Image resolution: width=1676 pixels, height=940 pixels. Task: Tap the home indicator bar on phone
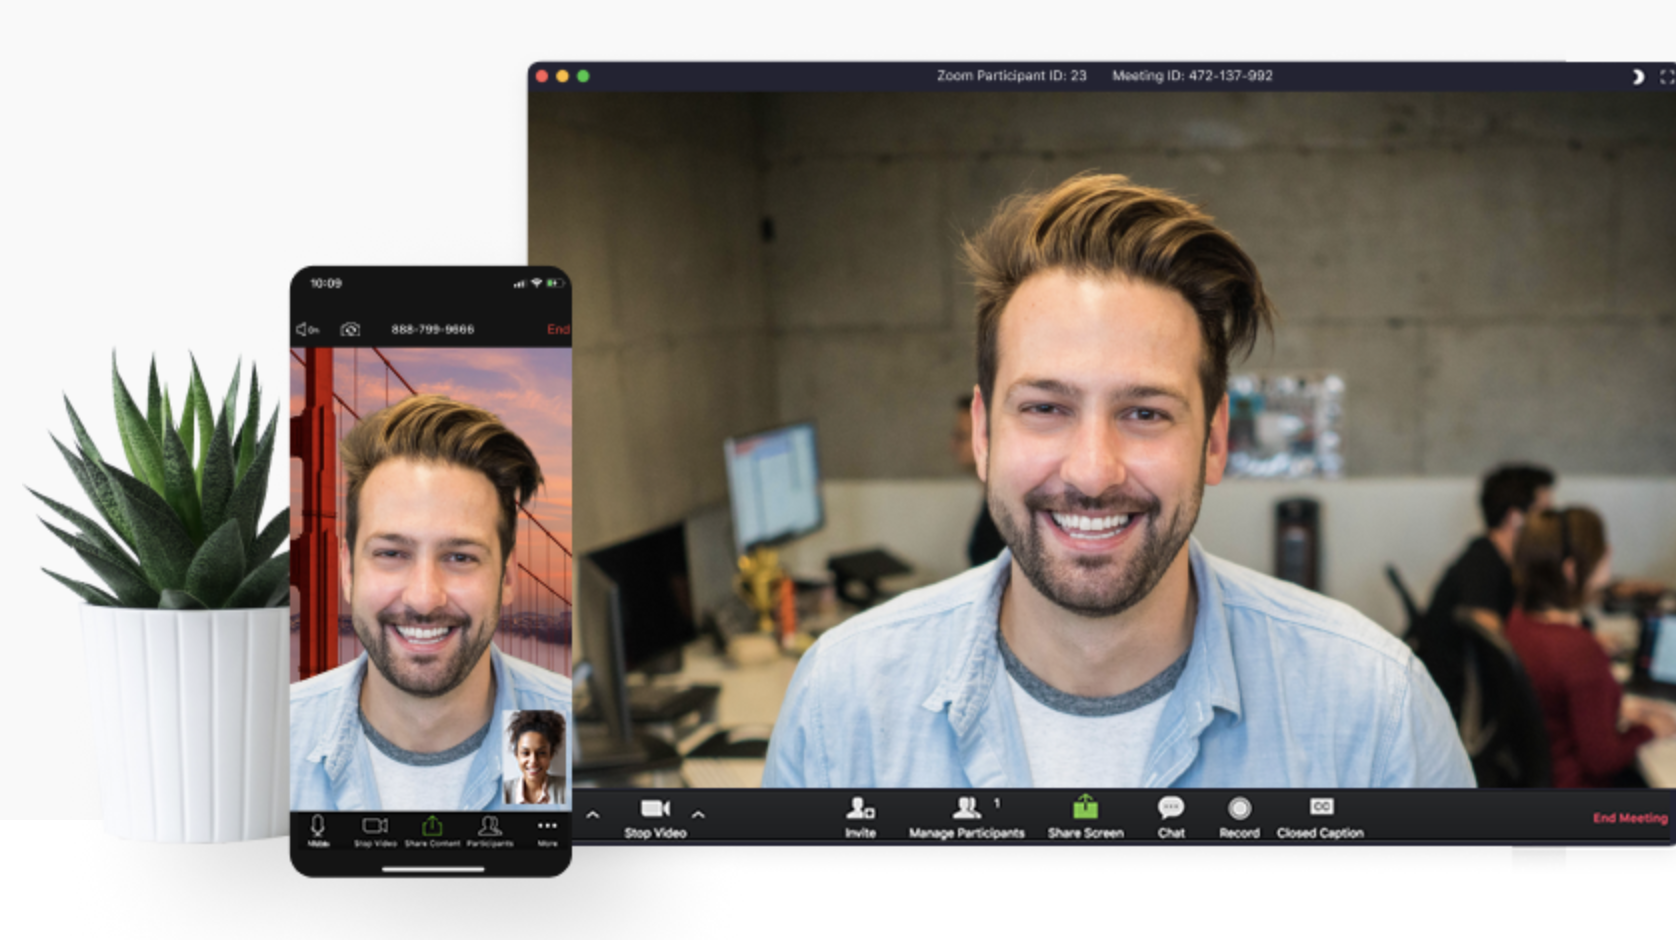click(433, 869)
